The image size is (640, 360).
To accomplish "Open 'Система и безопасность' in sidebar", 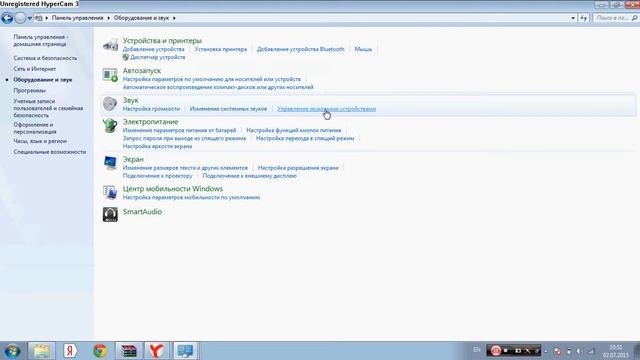I will click(45, 58).
